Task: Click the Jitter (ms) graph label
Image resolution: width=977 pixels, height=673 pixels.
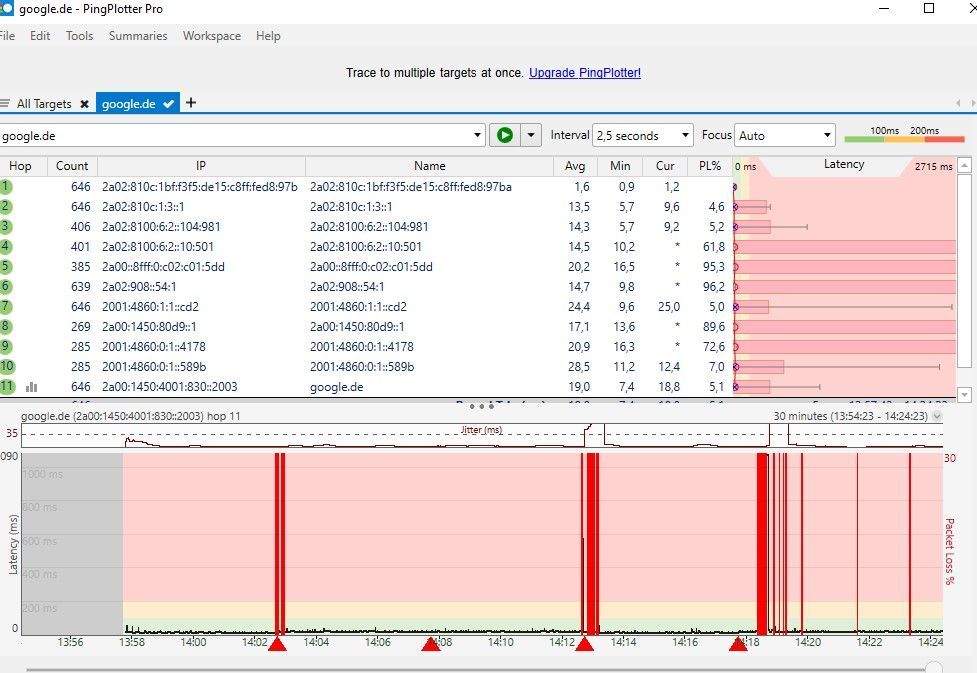Action: point(481,430)
